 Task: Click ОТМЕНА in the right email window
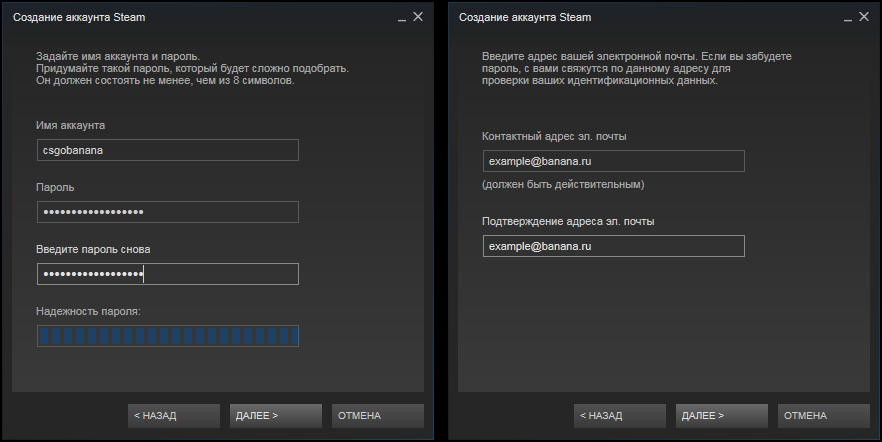[x=824, y=416]
